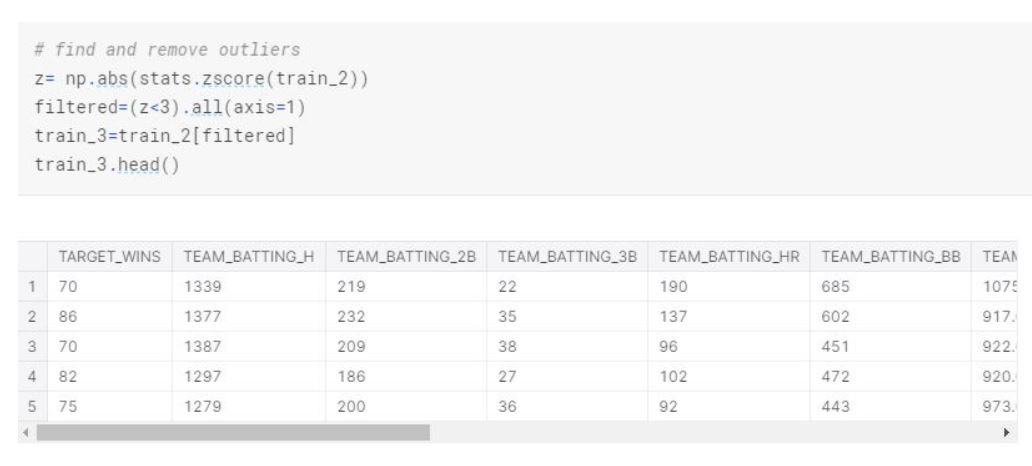Click the left arrow of horizontal scrollbar
The height and width of the screenshot is (466, 1032).
click(x=26, y=432)
